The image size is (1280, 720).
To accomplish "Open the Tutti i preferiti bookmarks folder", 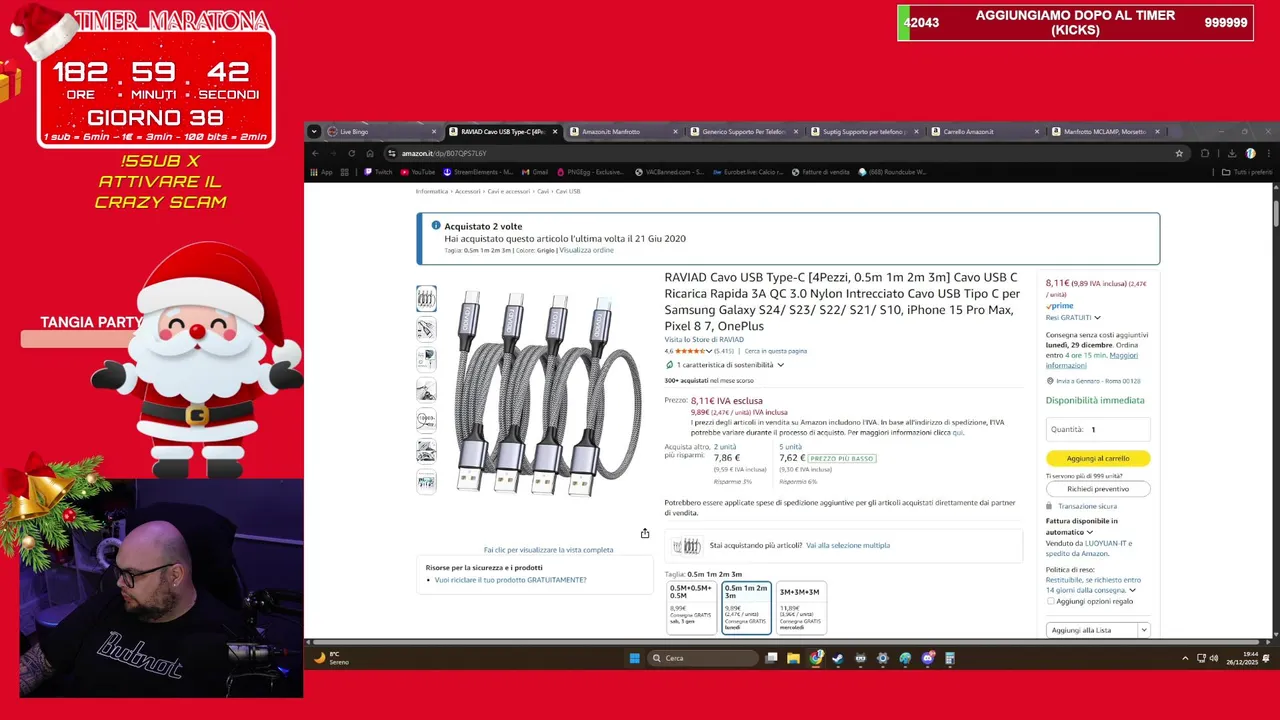I will click(x=1247, y=172).
